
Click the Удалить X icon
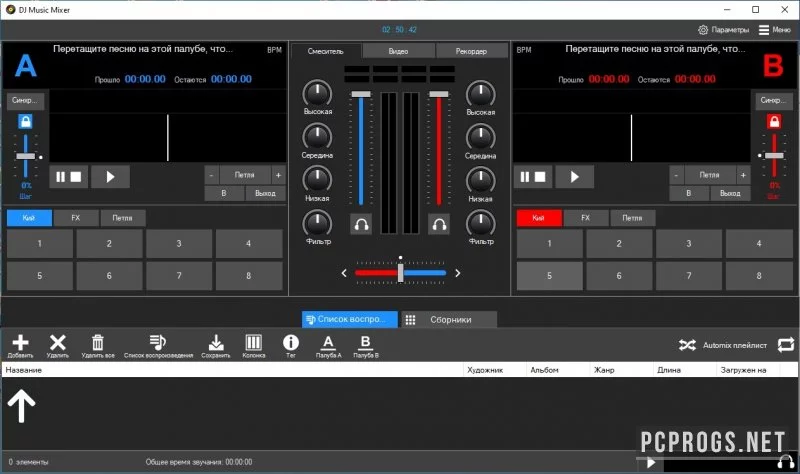(58, 343)
